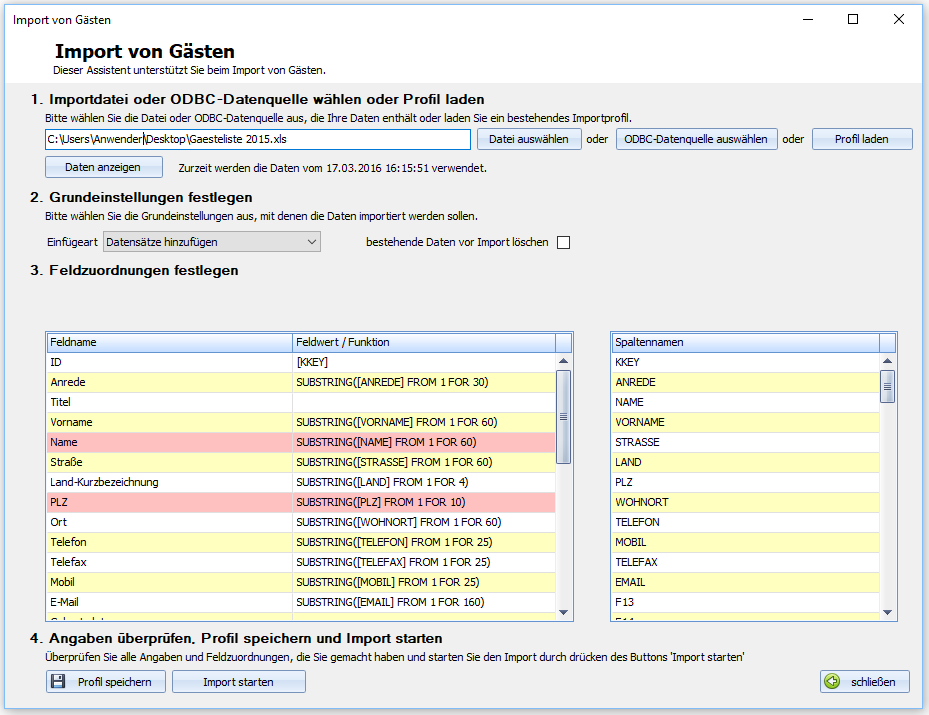
Task: Select KKEY in the Spaltennamen list
Action: click(745, 362)
